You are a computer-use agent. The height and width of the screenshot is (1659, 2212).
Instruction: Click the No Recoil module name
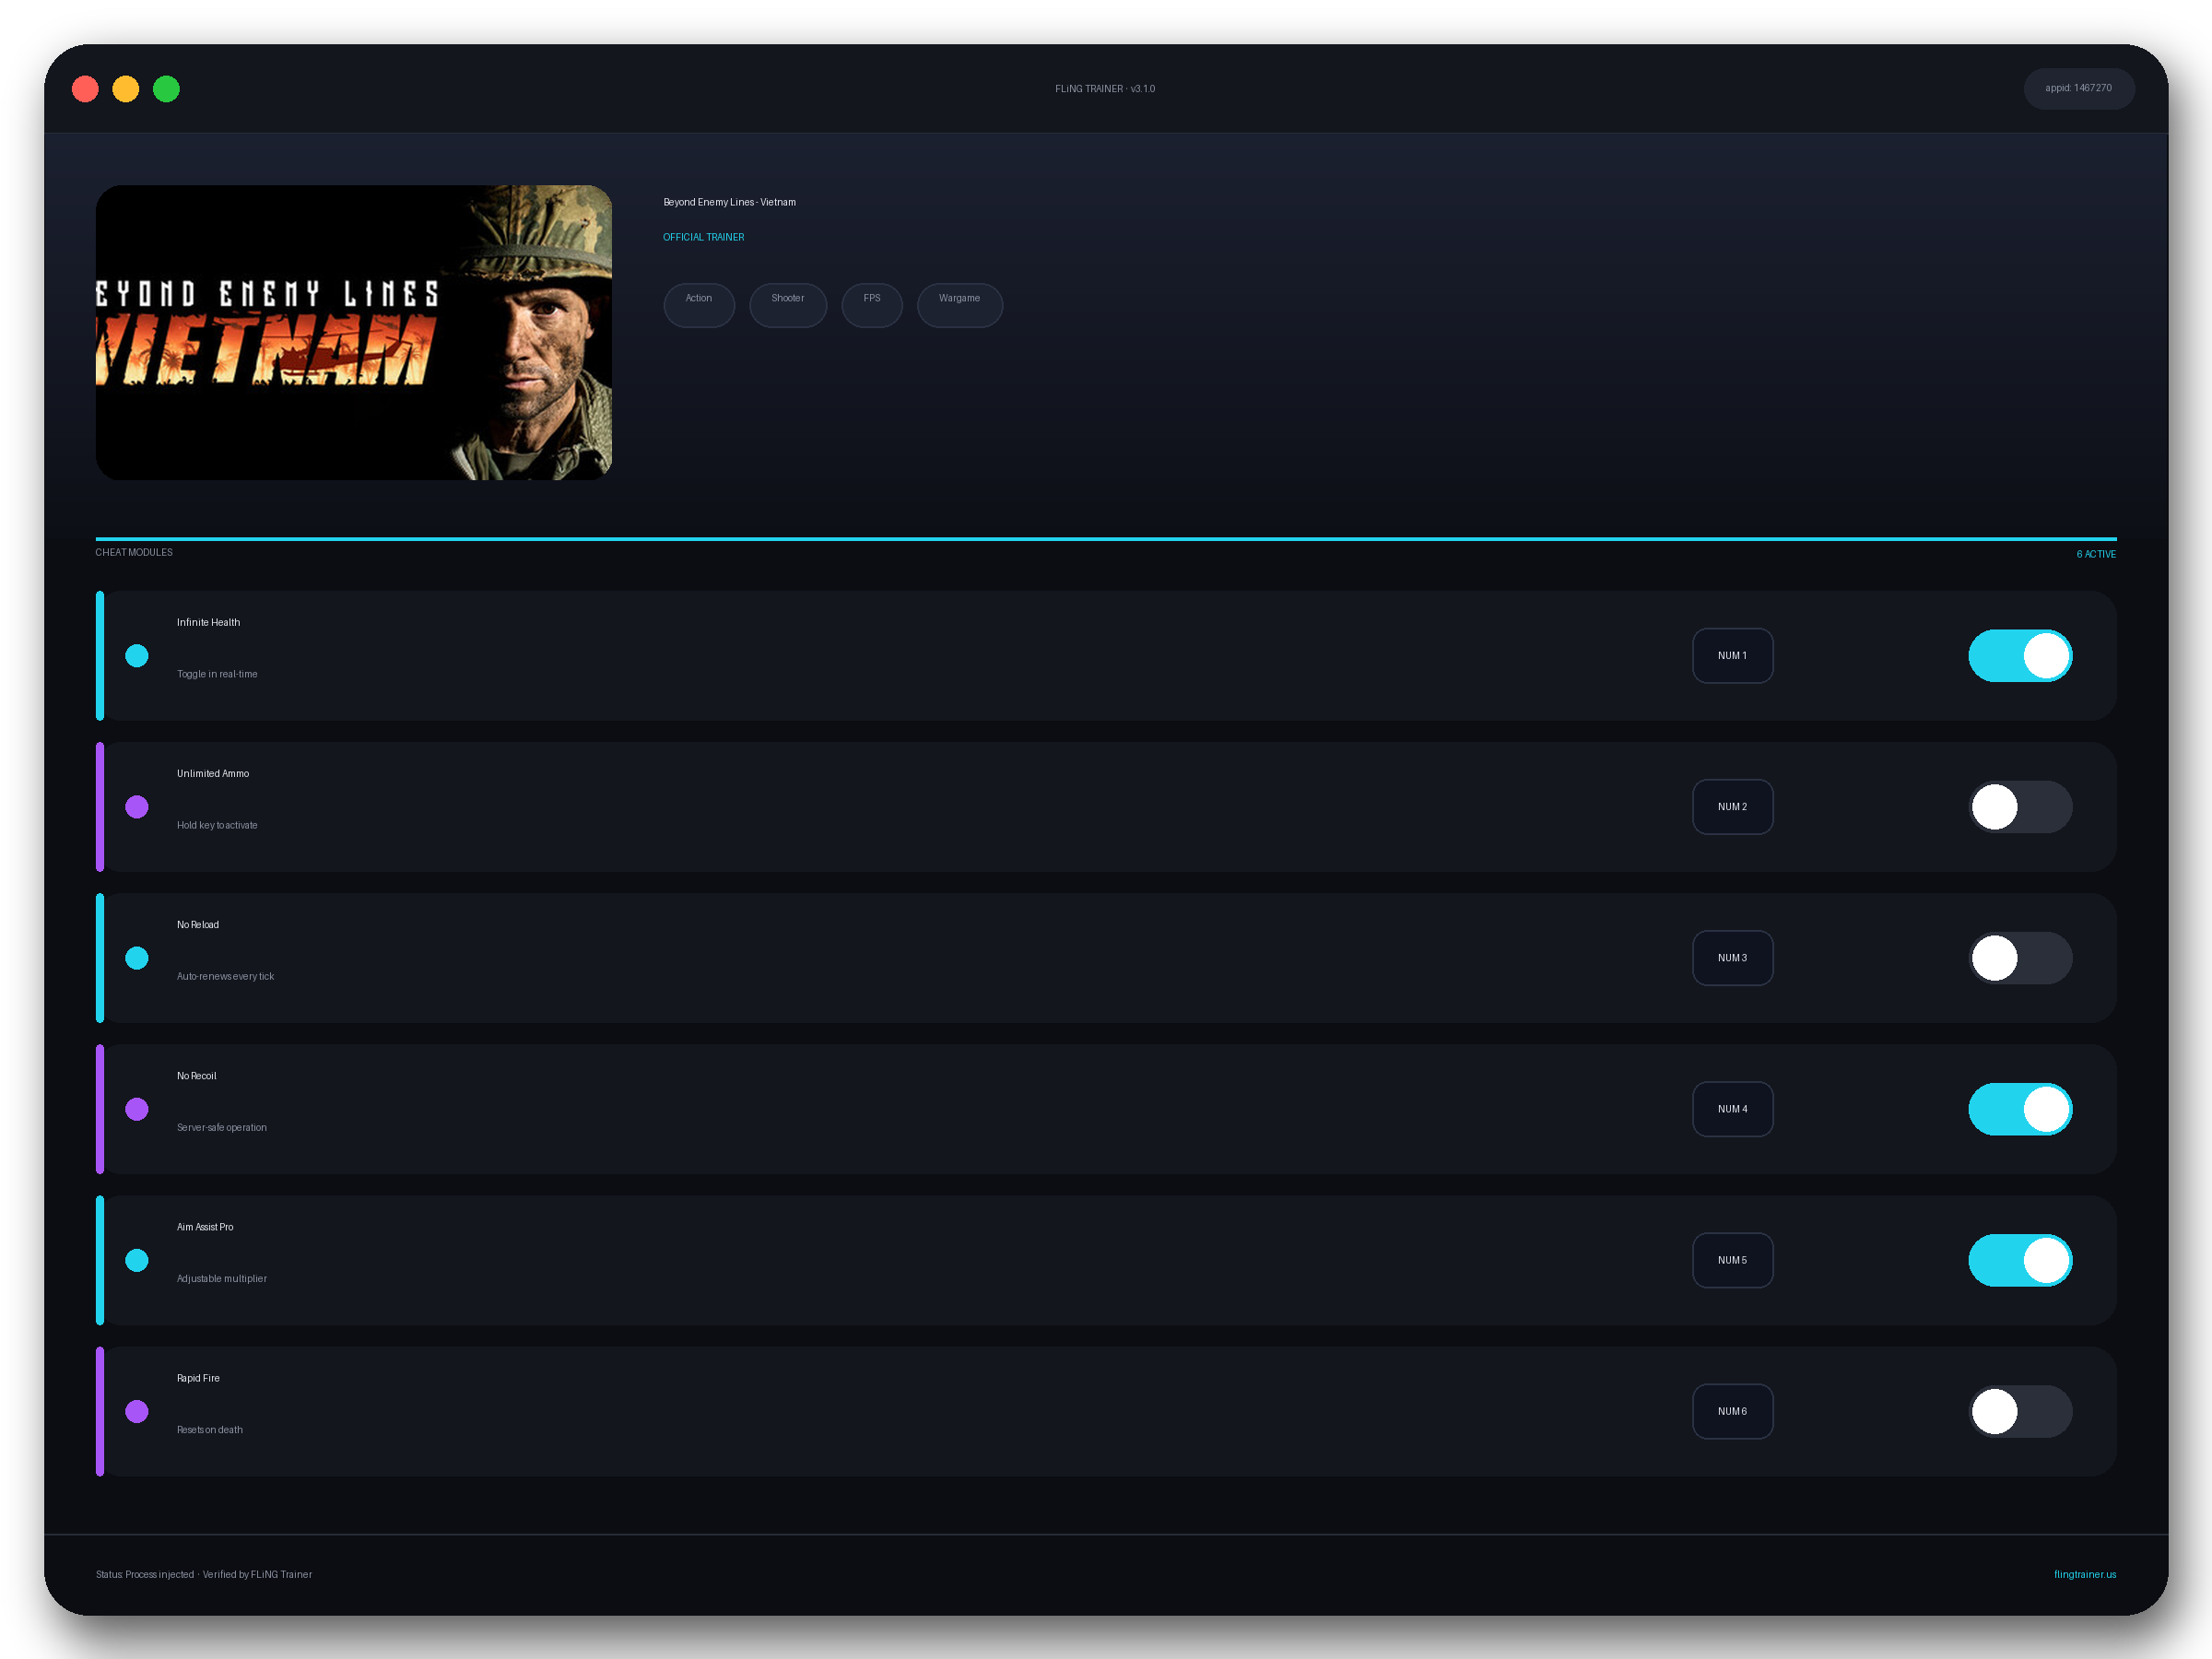pos(197,1076)
